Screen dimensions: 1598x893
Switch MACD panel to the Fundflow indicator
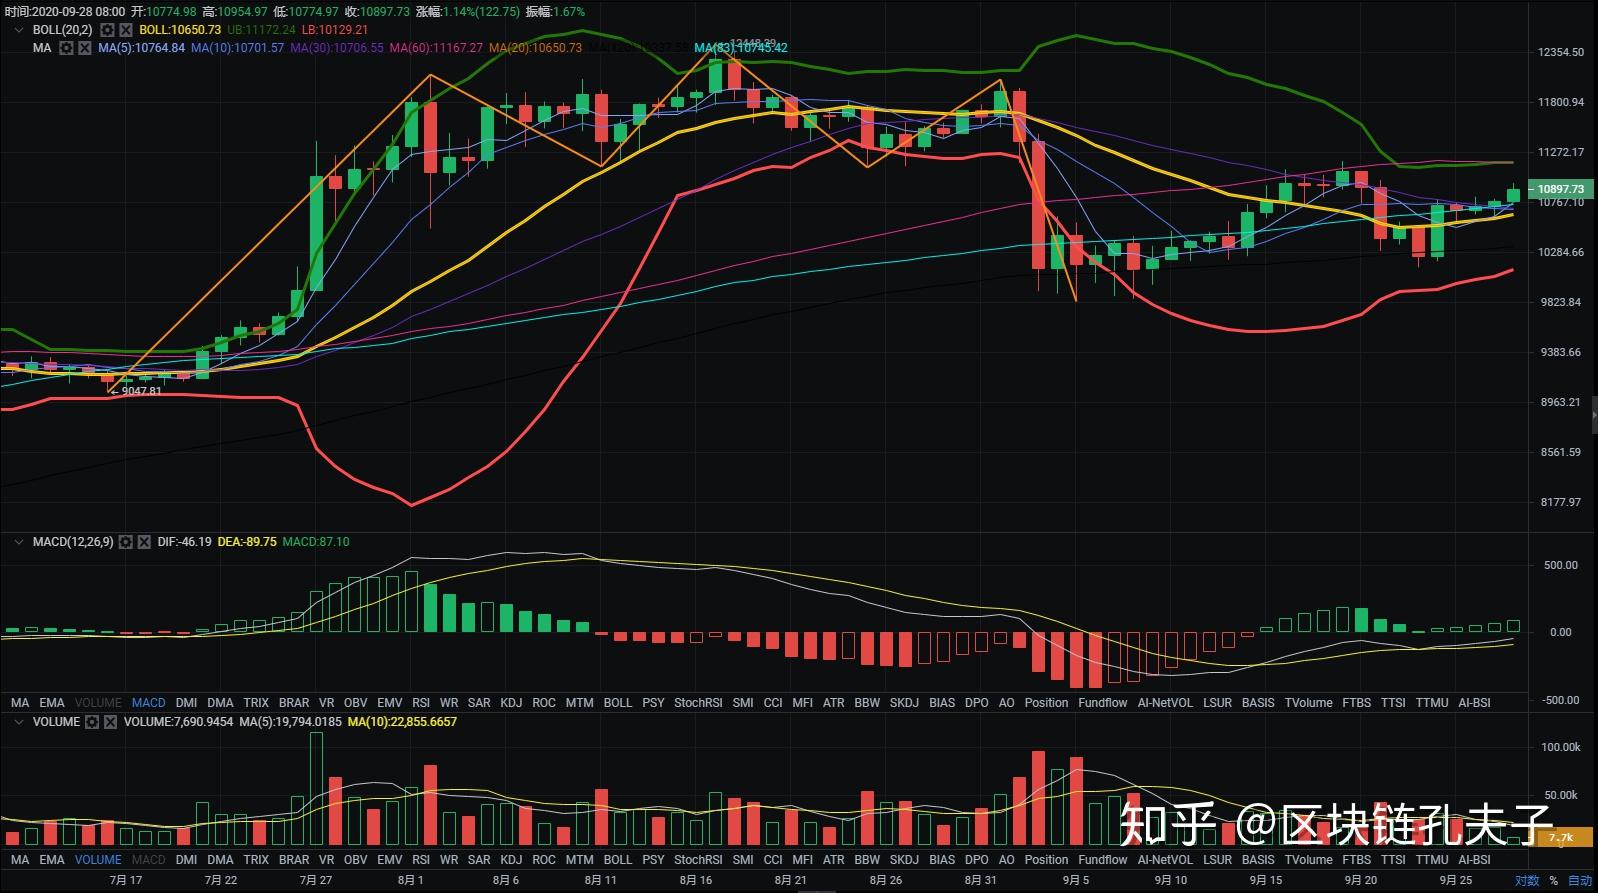tap(1103, 703)
